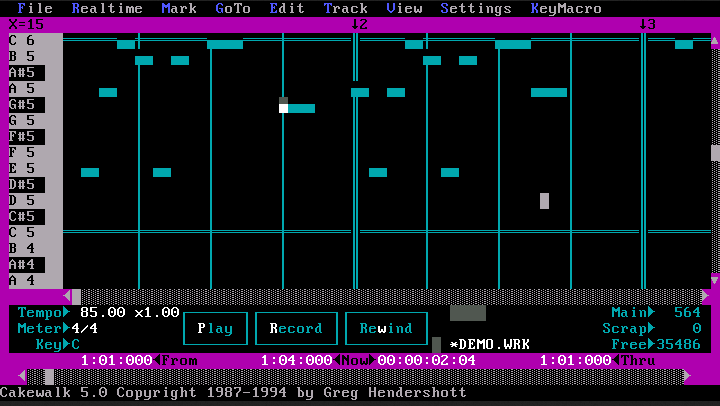Click piano roll left scroll arrow

point(67,296)
